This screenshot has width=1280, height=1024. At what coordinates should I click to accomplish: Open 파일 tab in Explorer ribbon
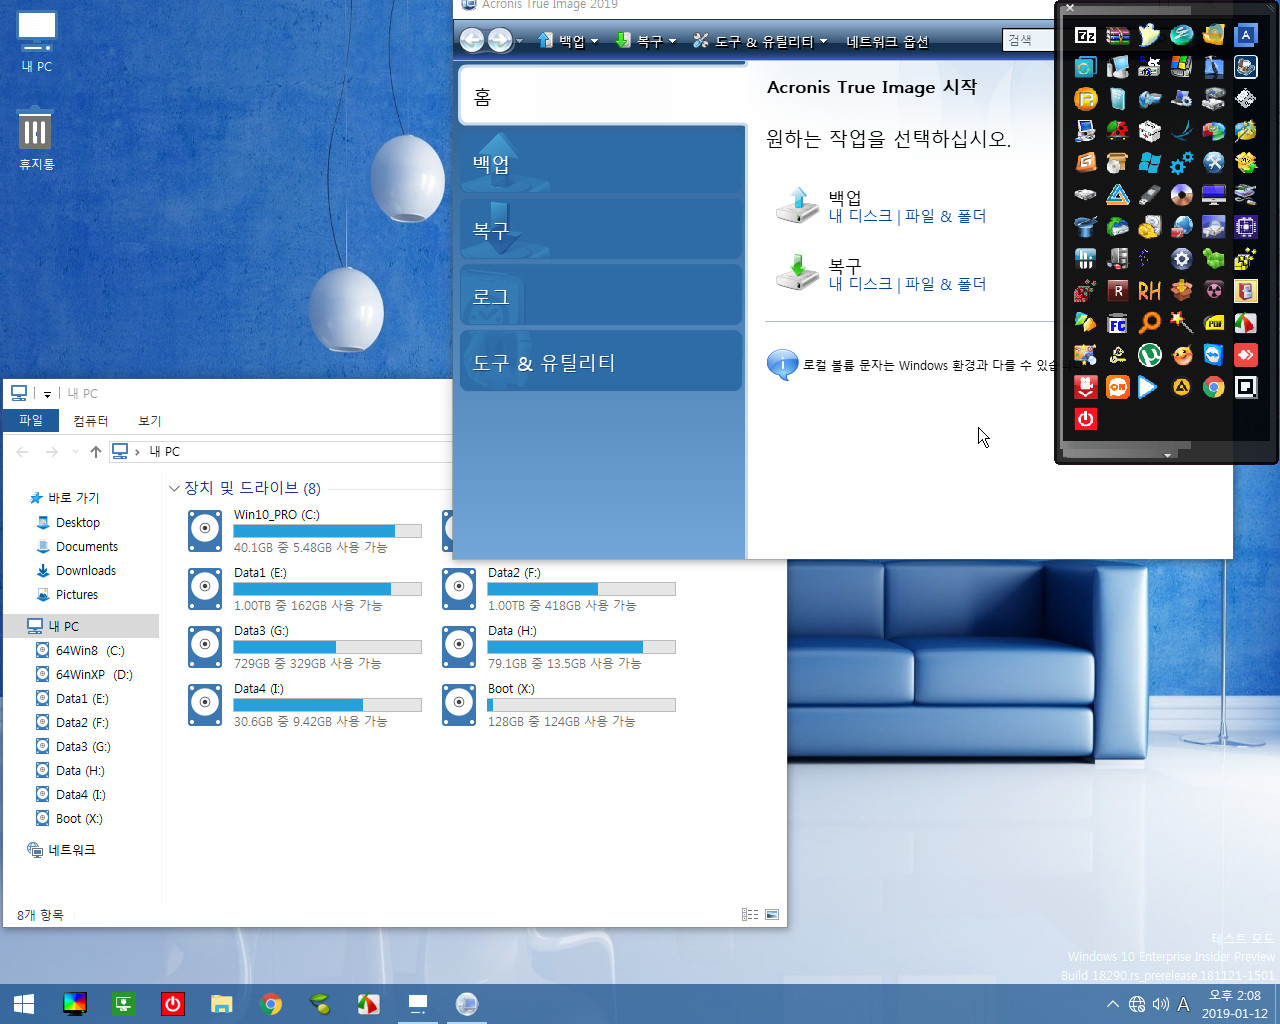(x=31, y=421)
